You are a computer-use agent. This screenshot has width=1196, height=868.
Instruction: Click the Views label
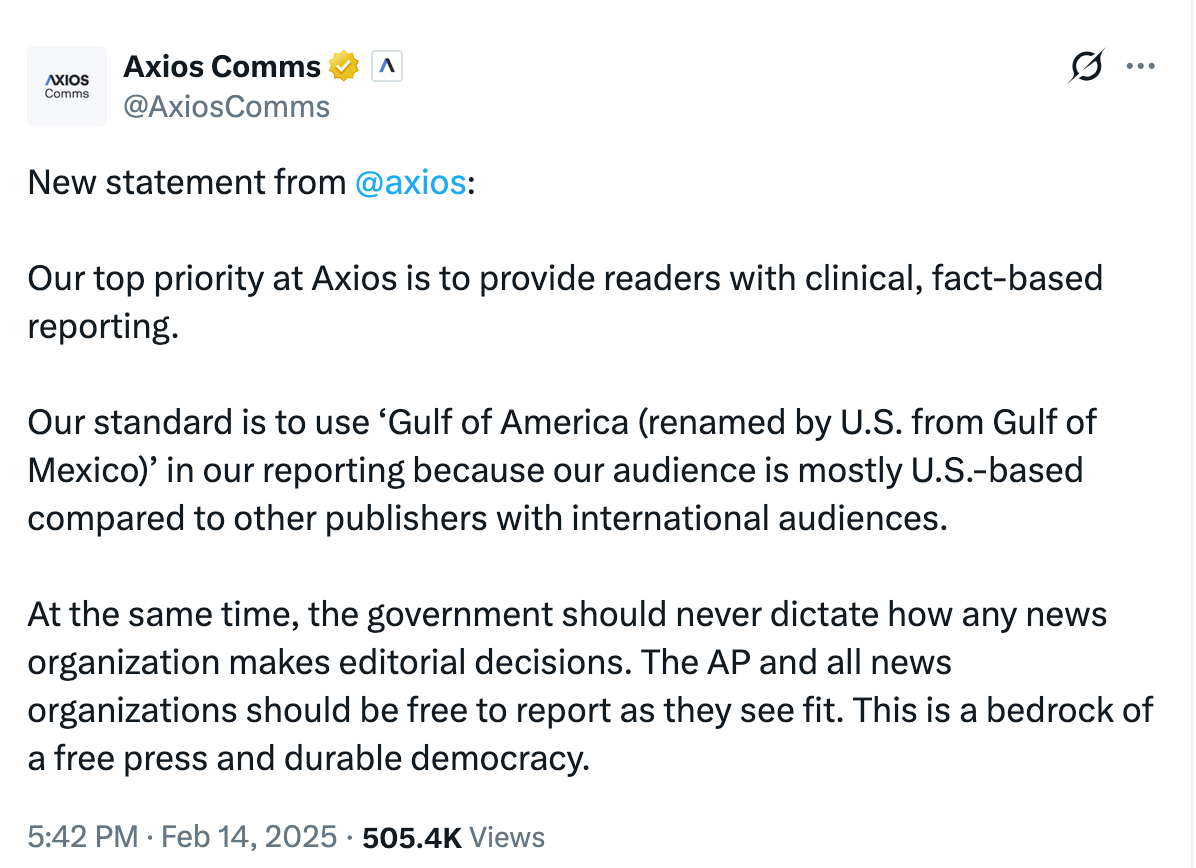click(507, 837)
